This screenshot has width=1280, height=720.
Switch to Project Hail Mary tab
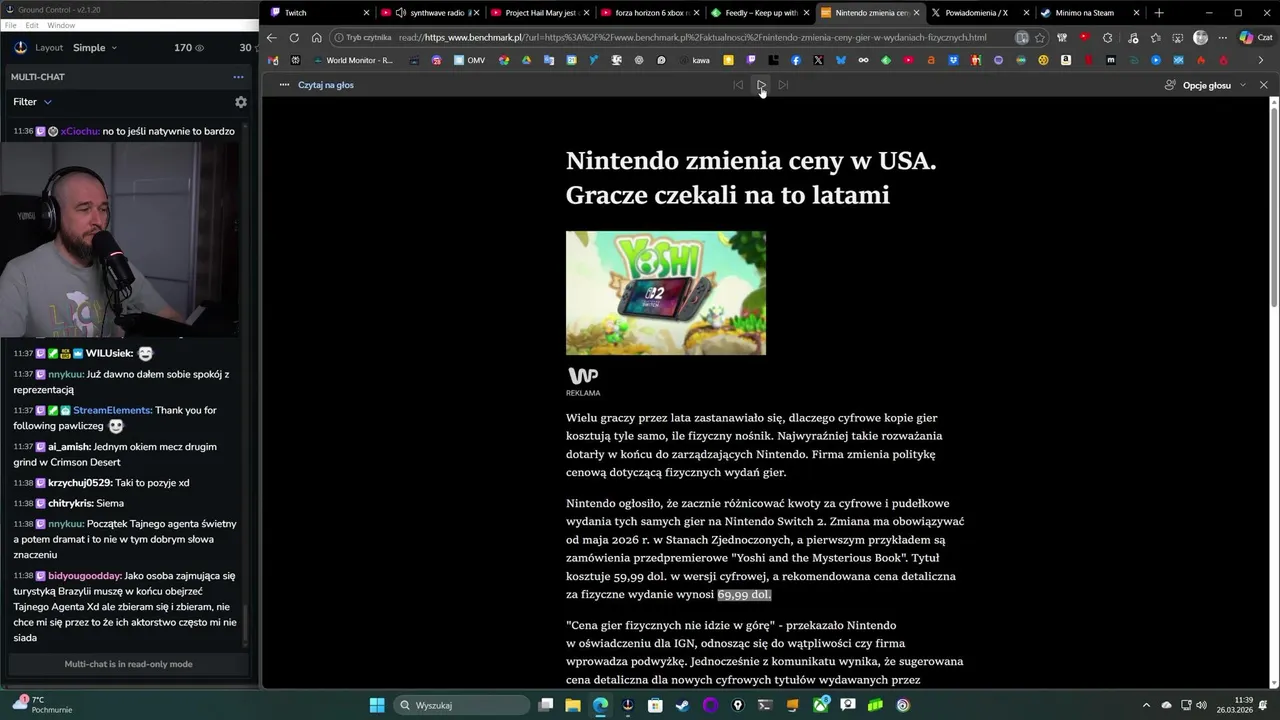[540, 13]
